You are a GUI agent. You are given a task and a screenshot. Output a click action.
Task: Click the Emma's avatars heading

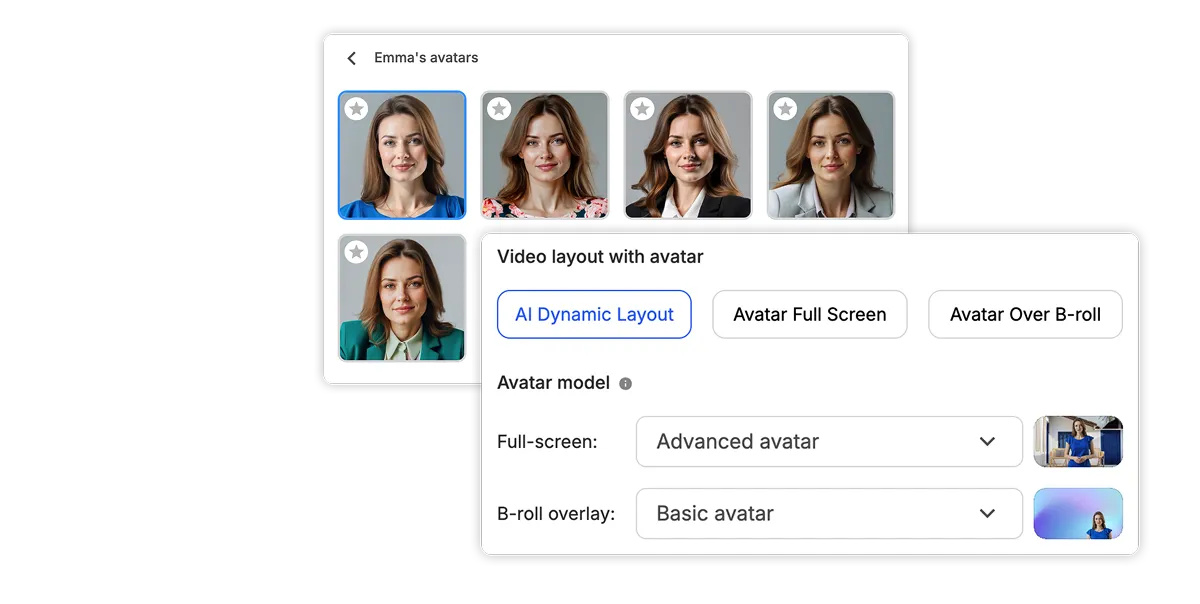[x=426, y=58]
